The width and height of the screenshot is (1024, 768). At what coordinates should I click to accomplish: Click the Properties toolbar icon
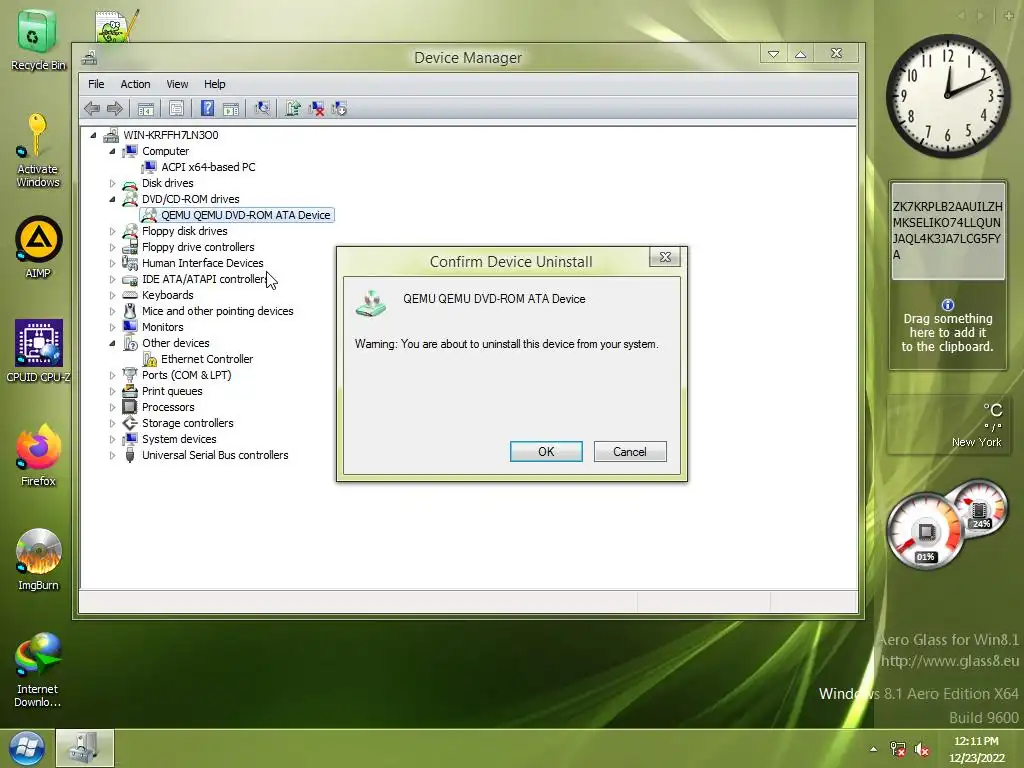click(x=176, y=108)
